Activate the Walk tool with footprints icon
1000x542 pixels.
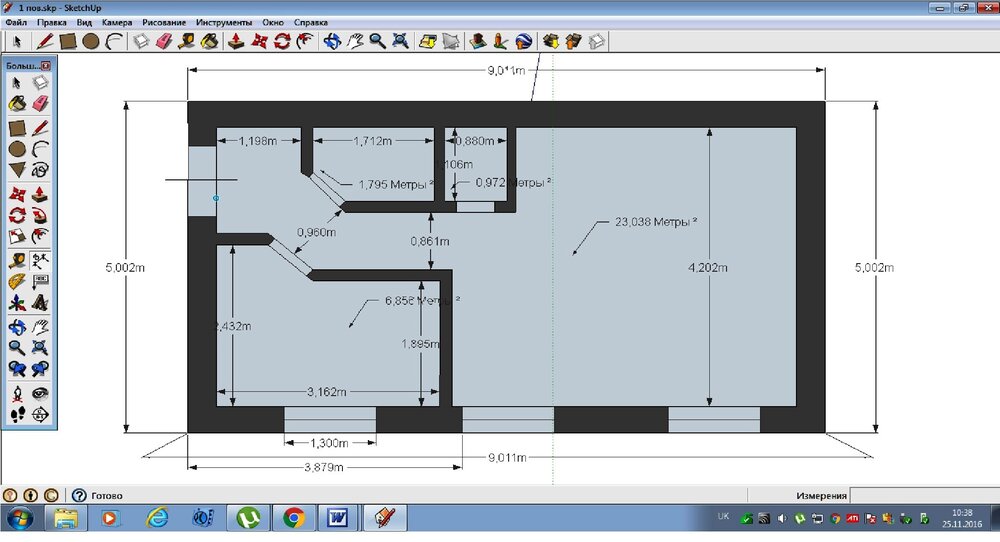point(17,414)
